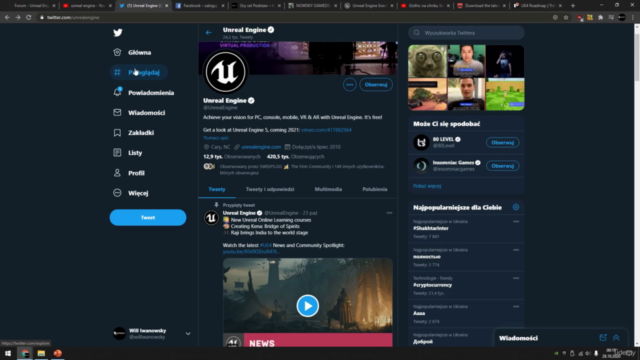This screenshot has height=360, width=640.
Task: Open Aaaa trend
Action: point(419,313)
